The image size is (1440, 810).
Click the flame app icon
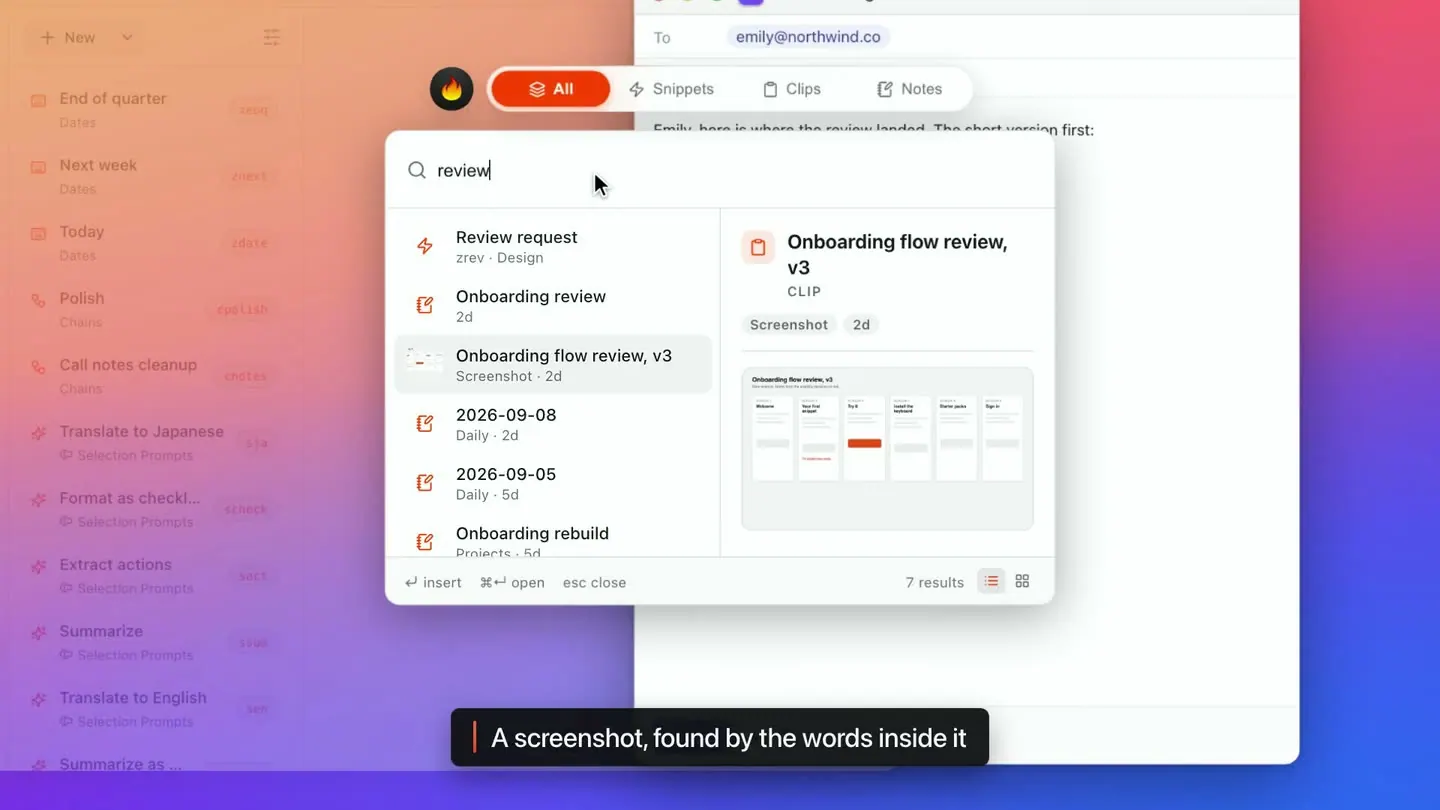(451, 89)
